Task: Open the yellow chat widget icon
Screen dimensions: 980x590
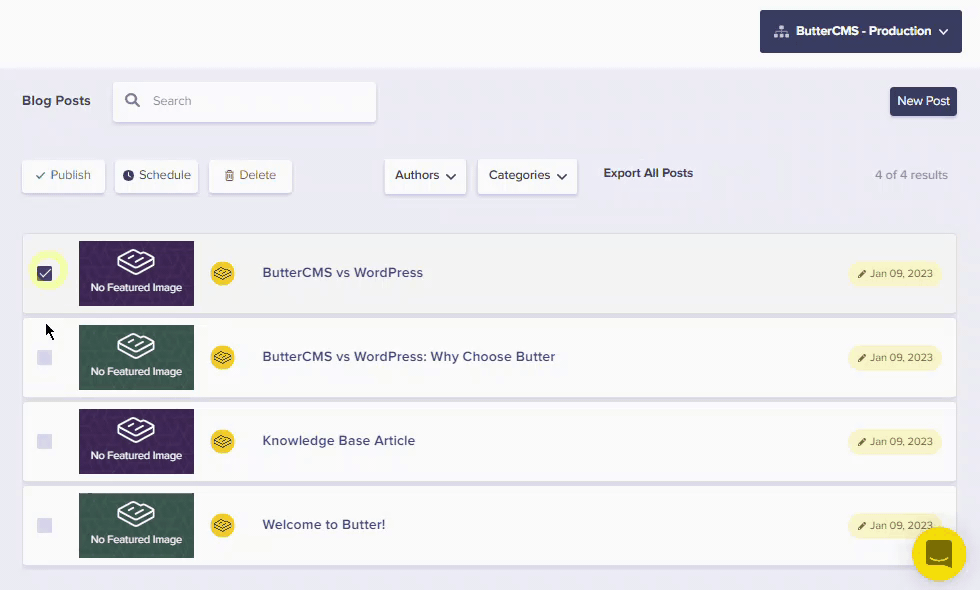Action: pyautogui.click(x=939, y=553)
